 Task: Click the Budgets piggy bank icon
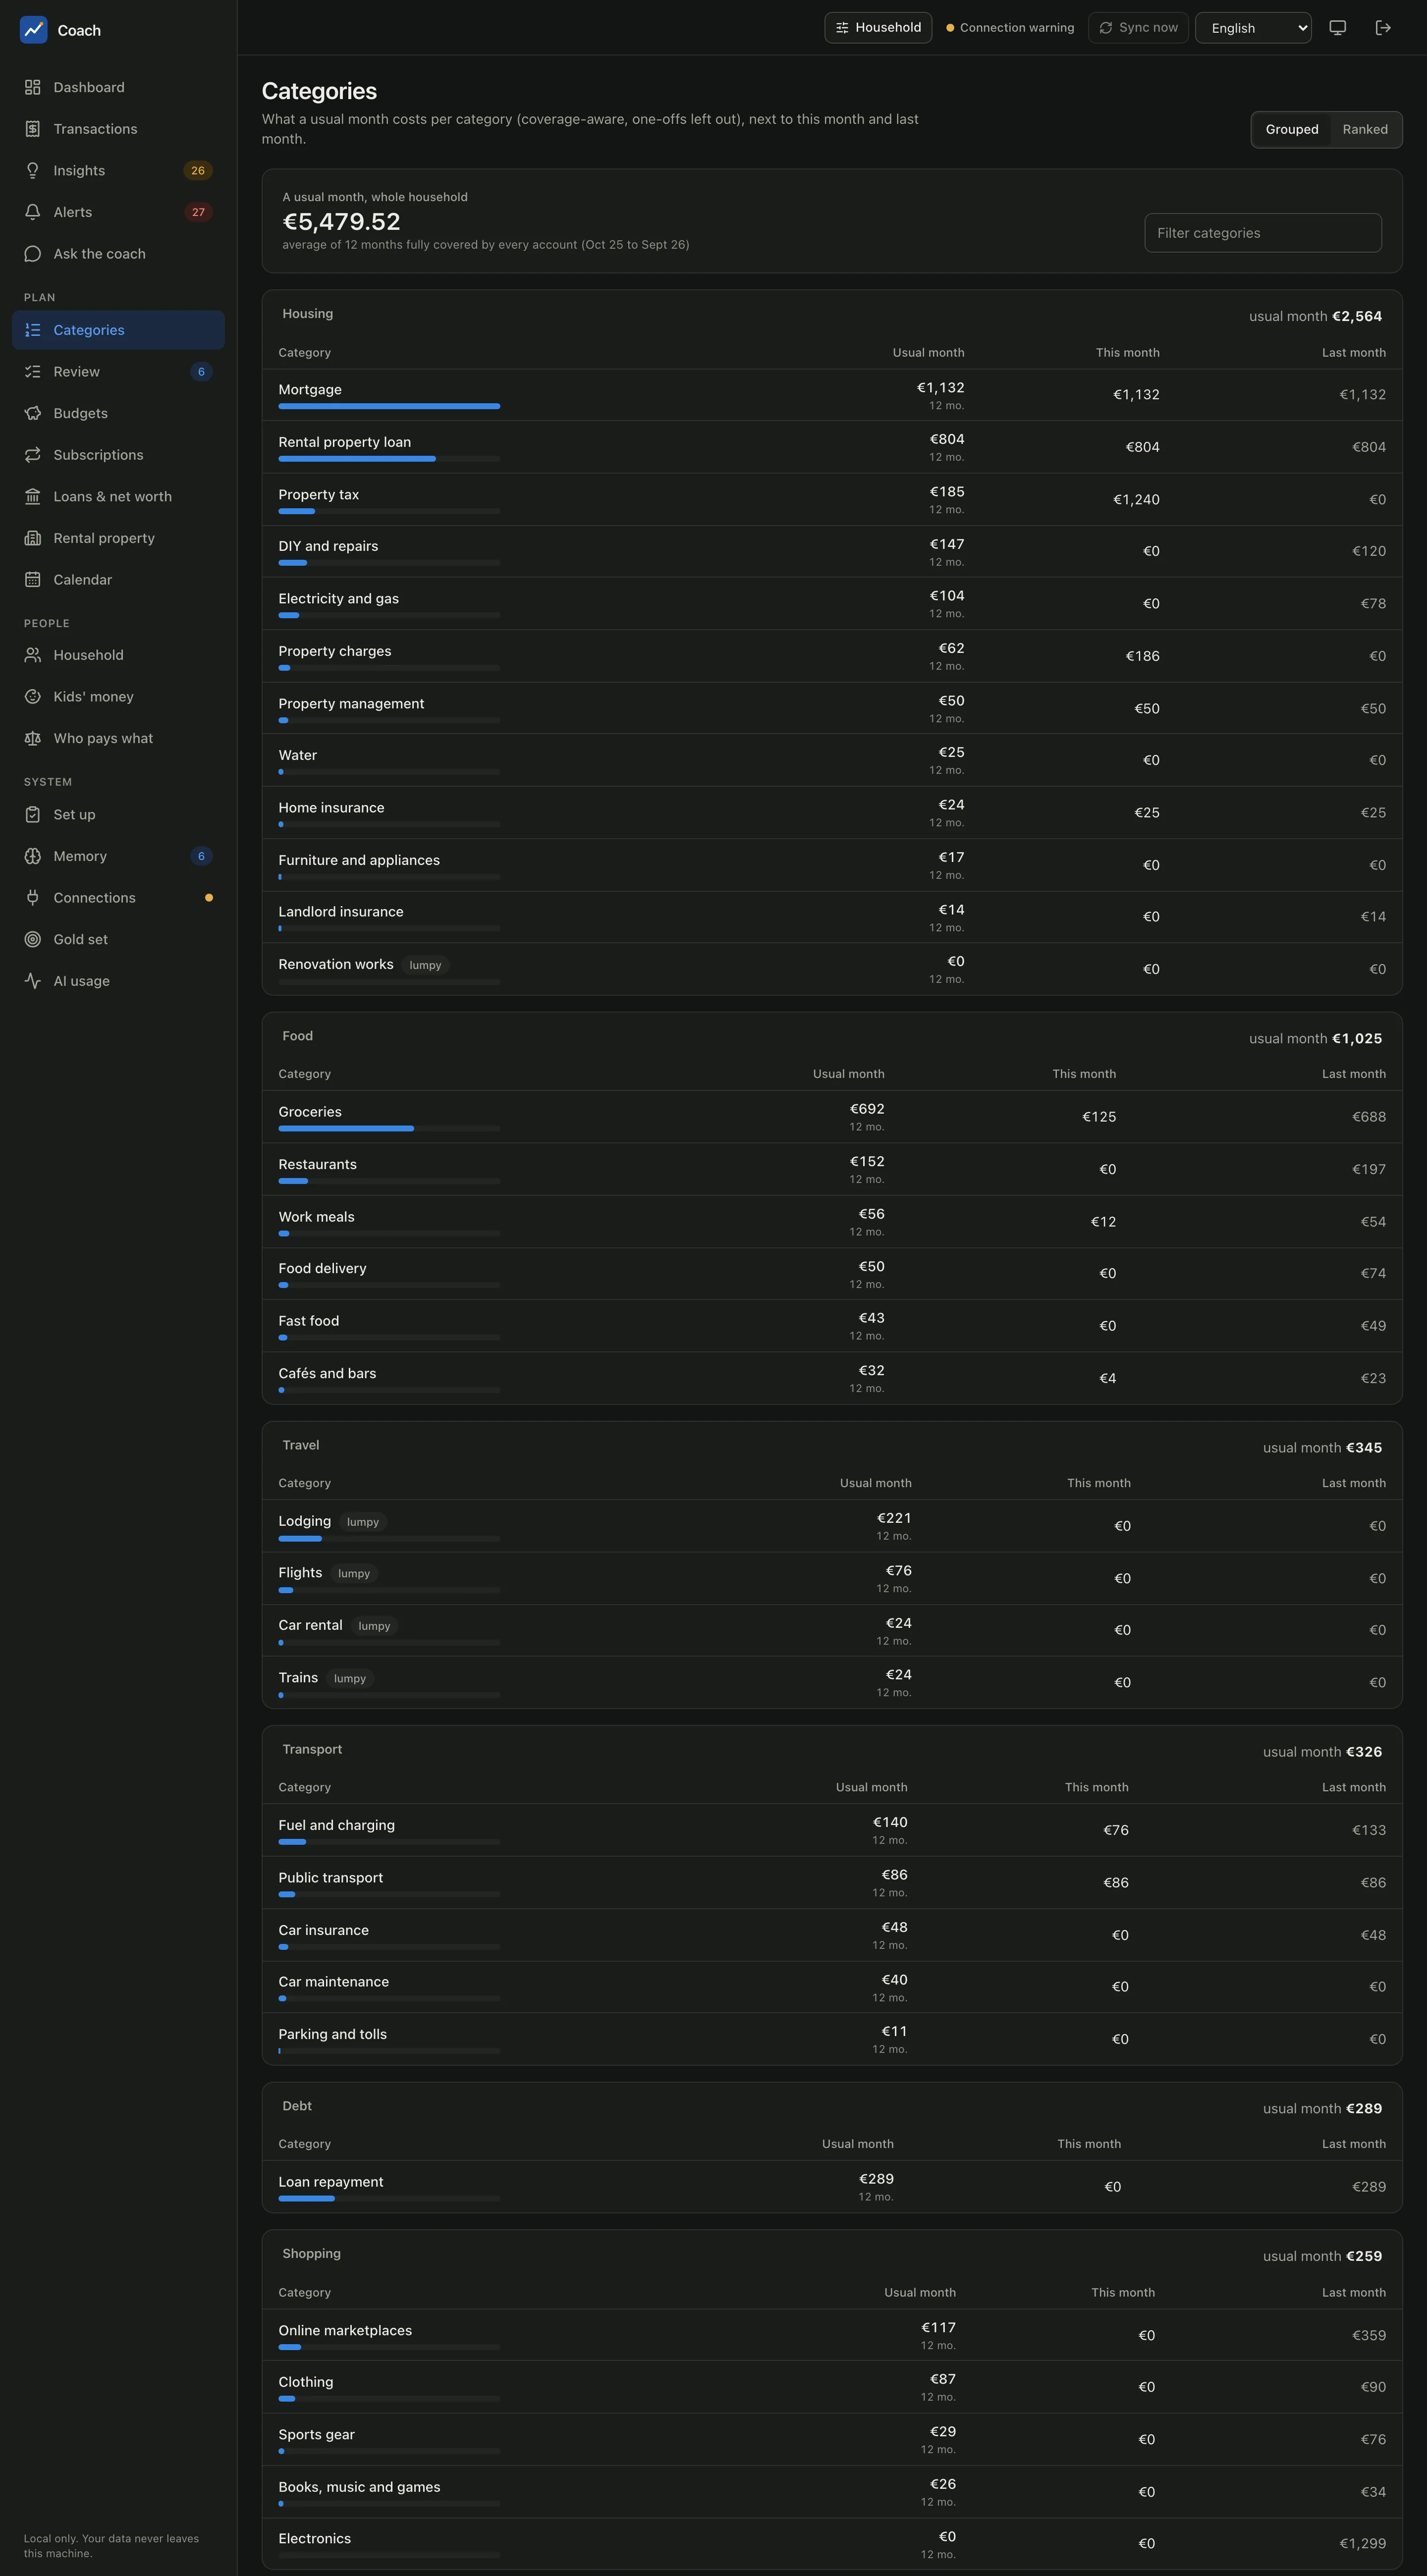(x=33, y=413)
